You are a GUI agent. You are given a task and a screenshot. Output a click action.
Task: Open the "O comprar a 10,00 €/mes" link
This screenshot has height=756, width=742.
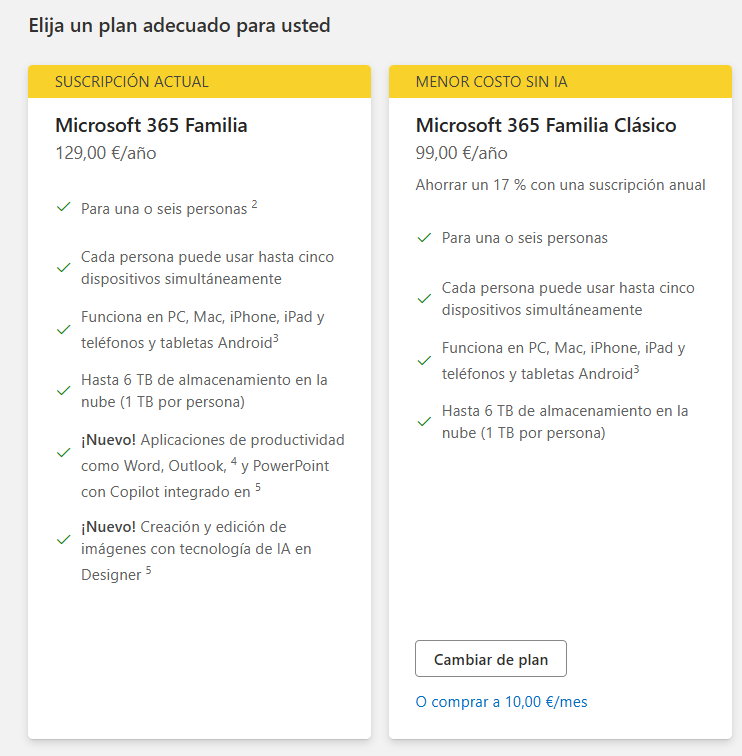[501, 702]
